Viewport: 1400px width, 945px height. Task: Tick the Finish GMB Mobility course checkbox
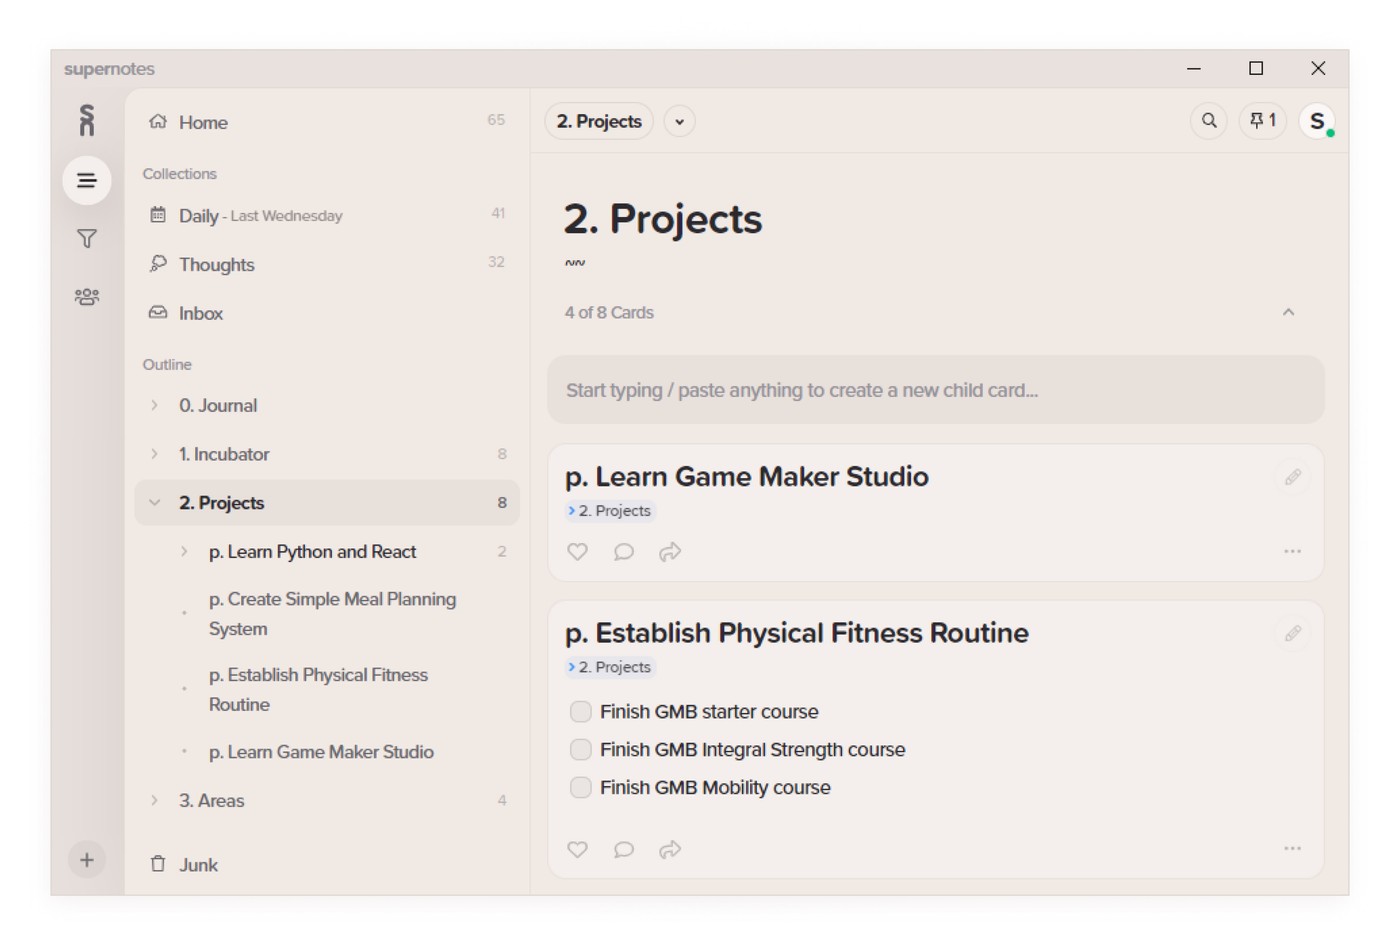point(580,788)
